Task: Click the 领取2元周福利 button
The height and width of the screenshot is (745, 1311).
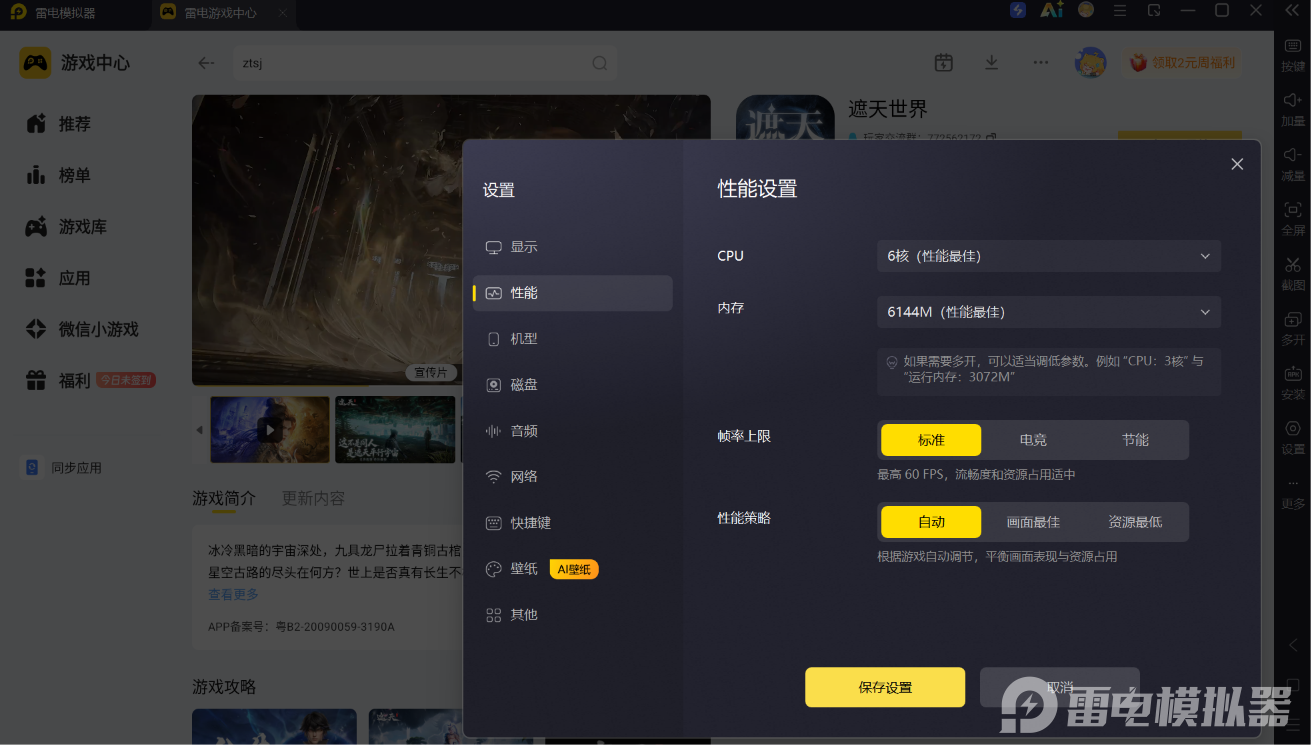Action: click(1183, 63)
